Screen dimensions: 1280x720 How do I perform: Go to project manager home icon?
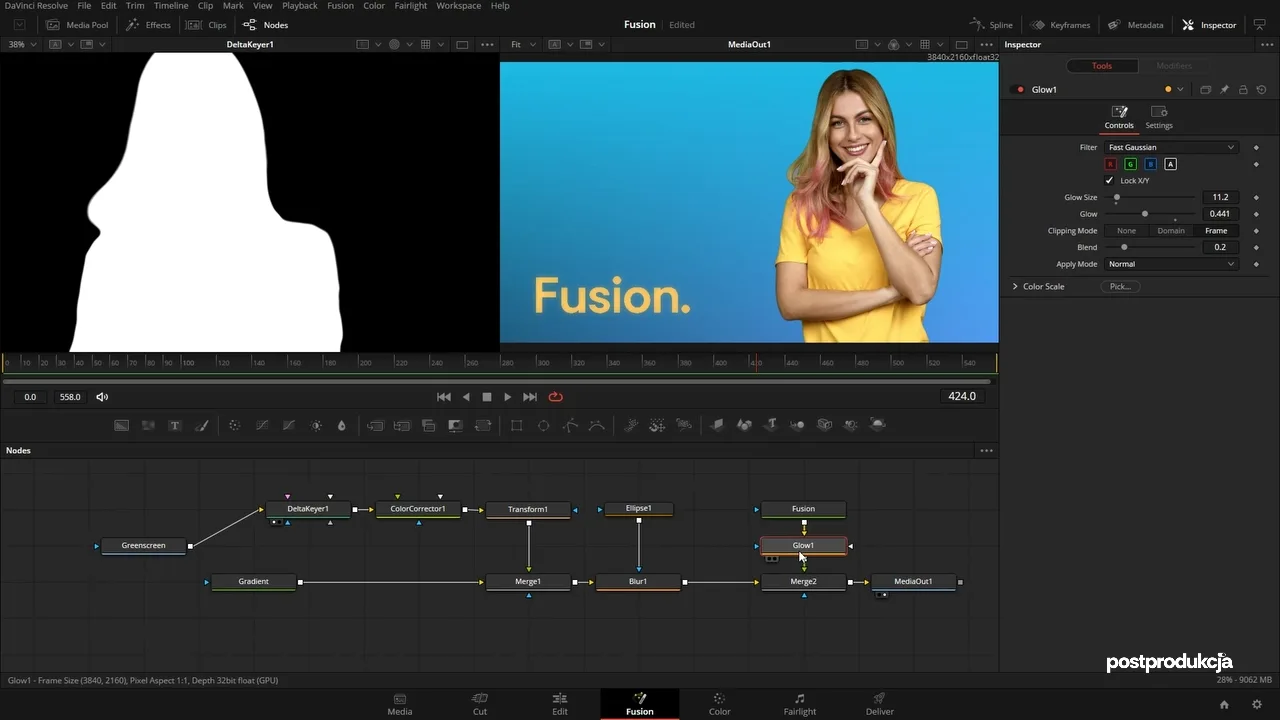coord(1224,705)
